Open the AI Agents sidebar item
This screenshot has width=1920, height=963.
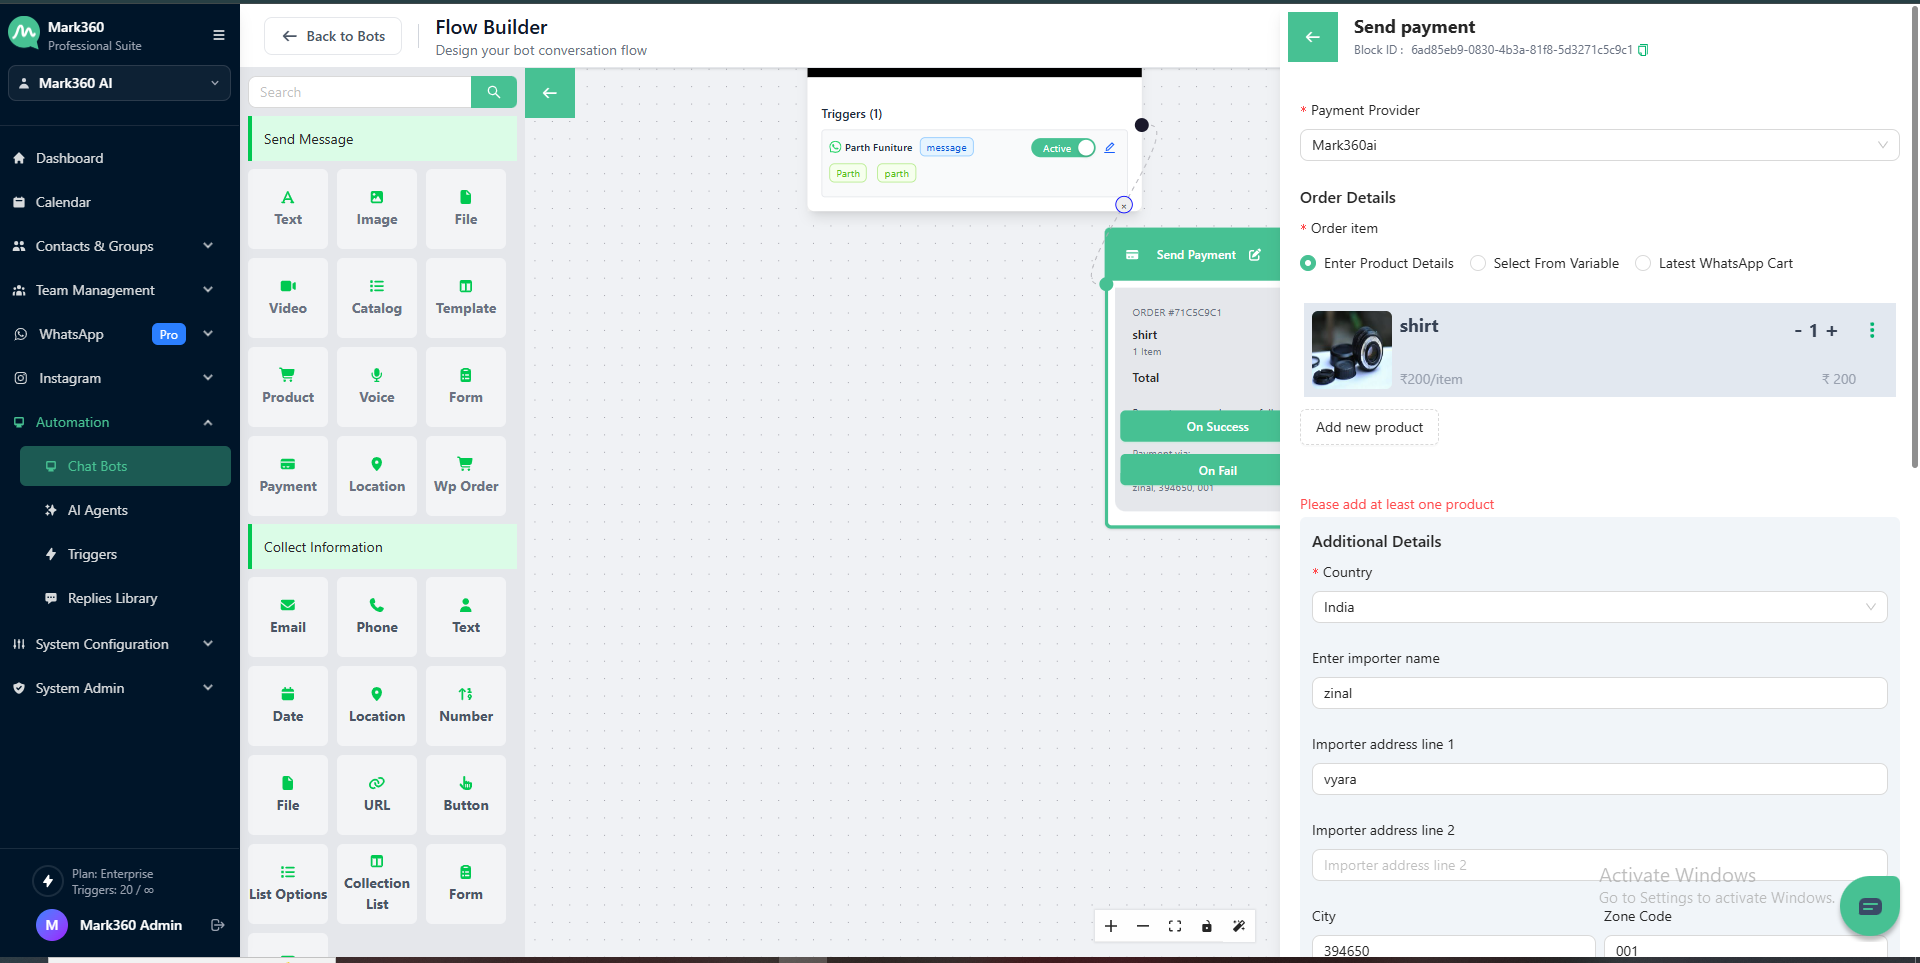click(x=98, y=510)
